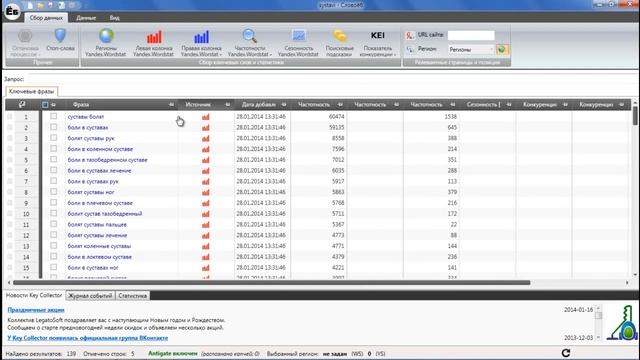Image resolution: width=640 pixels, height=360 pixels.
Task: Click the Key Collector broom logo in the news panel
Action: tap(622, 322)
